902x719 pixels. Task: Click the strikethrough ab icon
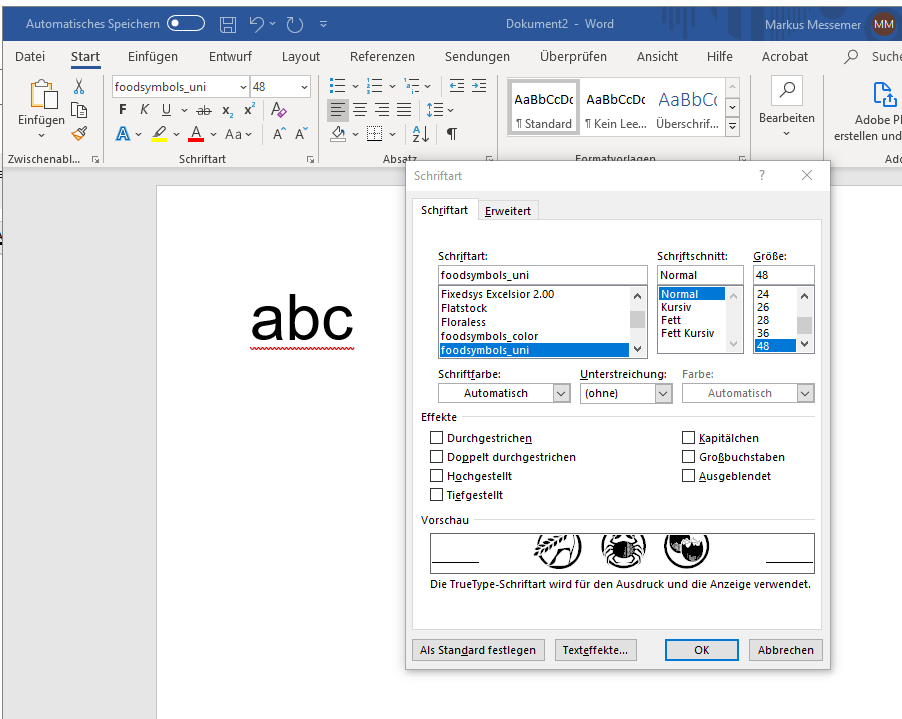204,110
